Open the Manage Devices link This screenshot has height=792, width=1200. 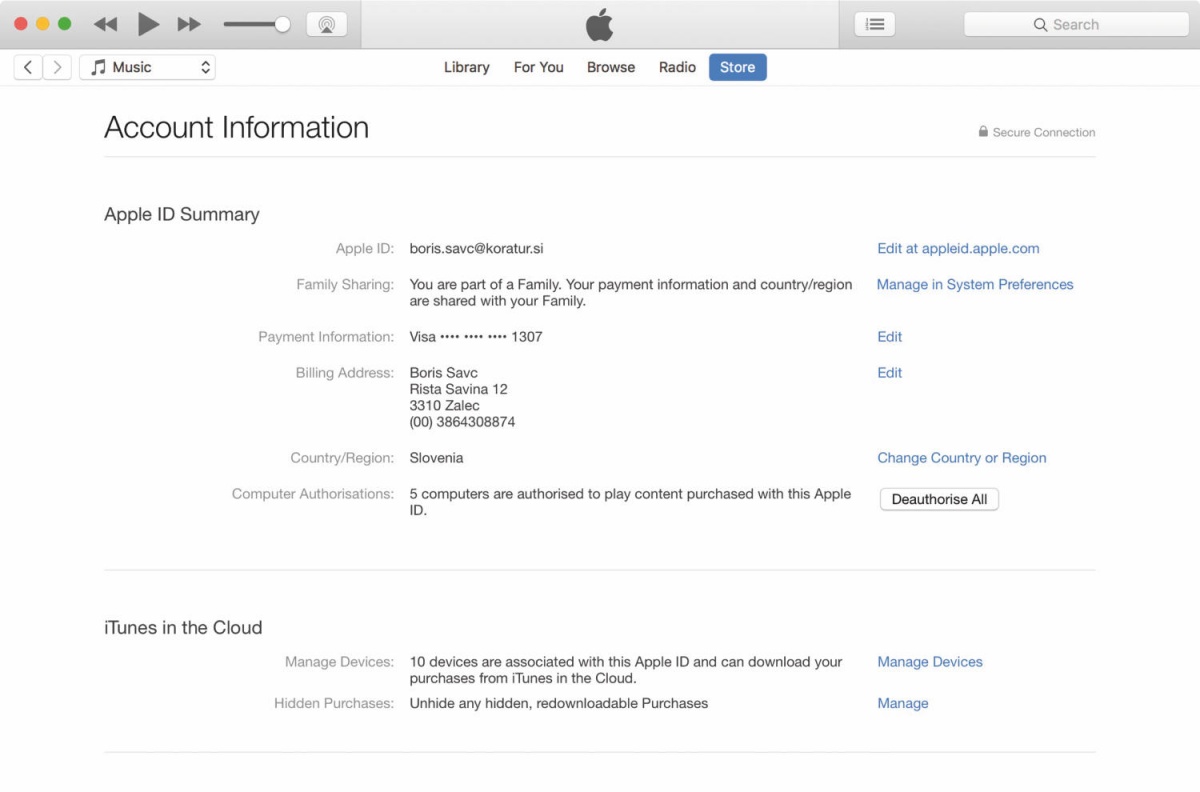tap(930, 661)
